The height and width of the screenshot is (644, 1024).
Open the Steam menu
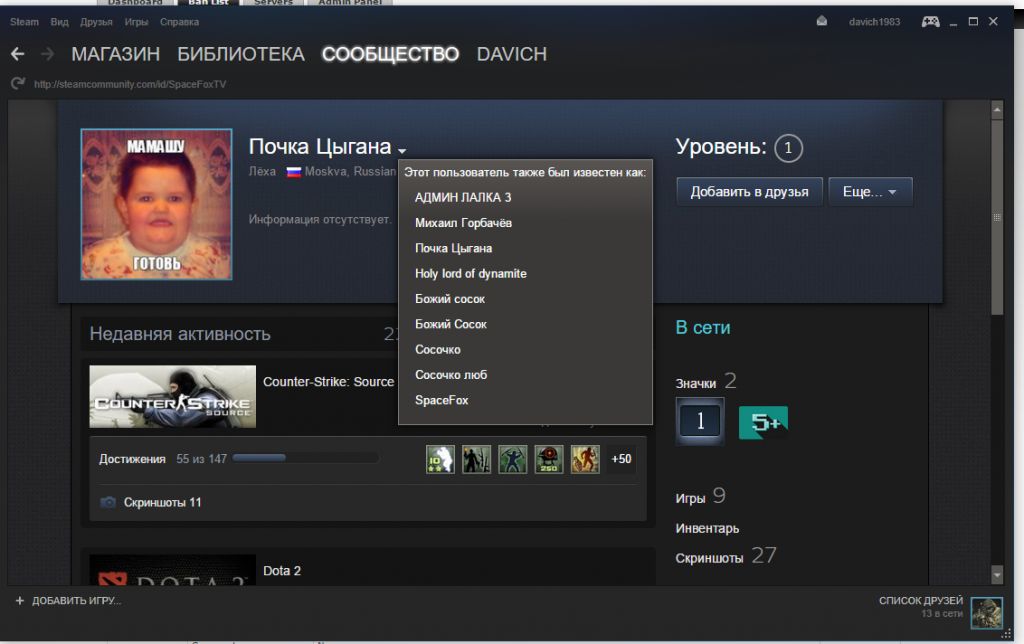[x=24, y=22]
